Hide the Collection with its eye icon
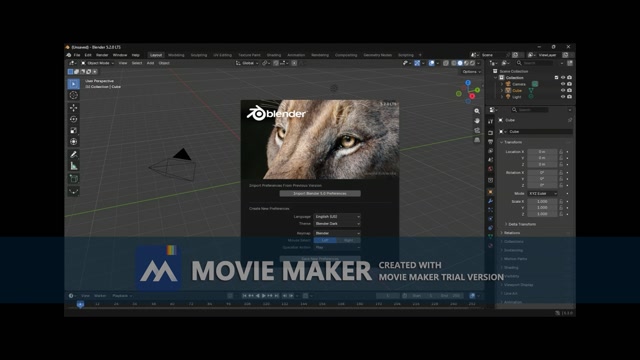This screenshot has height=360, width=640. (563, 78)
